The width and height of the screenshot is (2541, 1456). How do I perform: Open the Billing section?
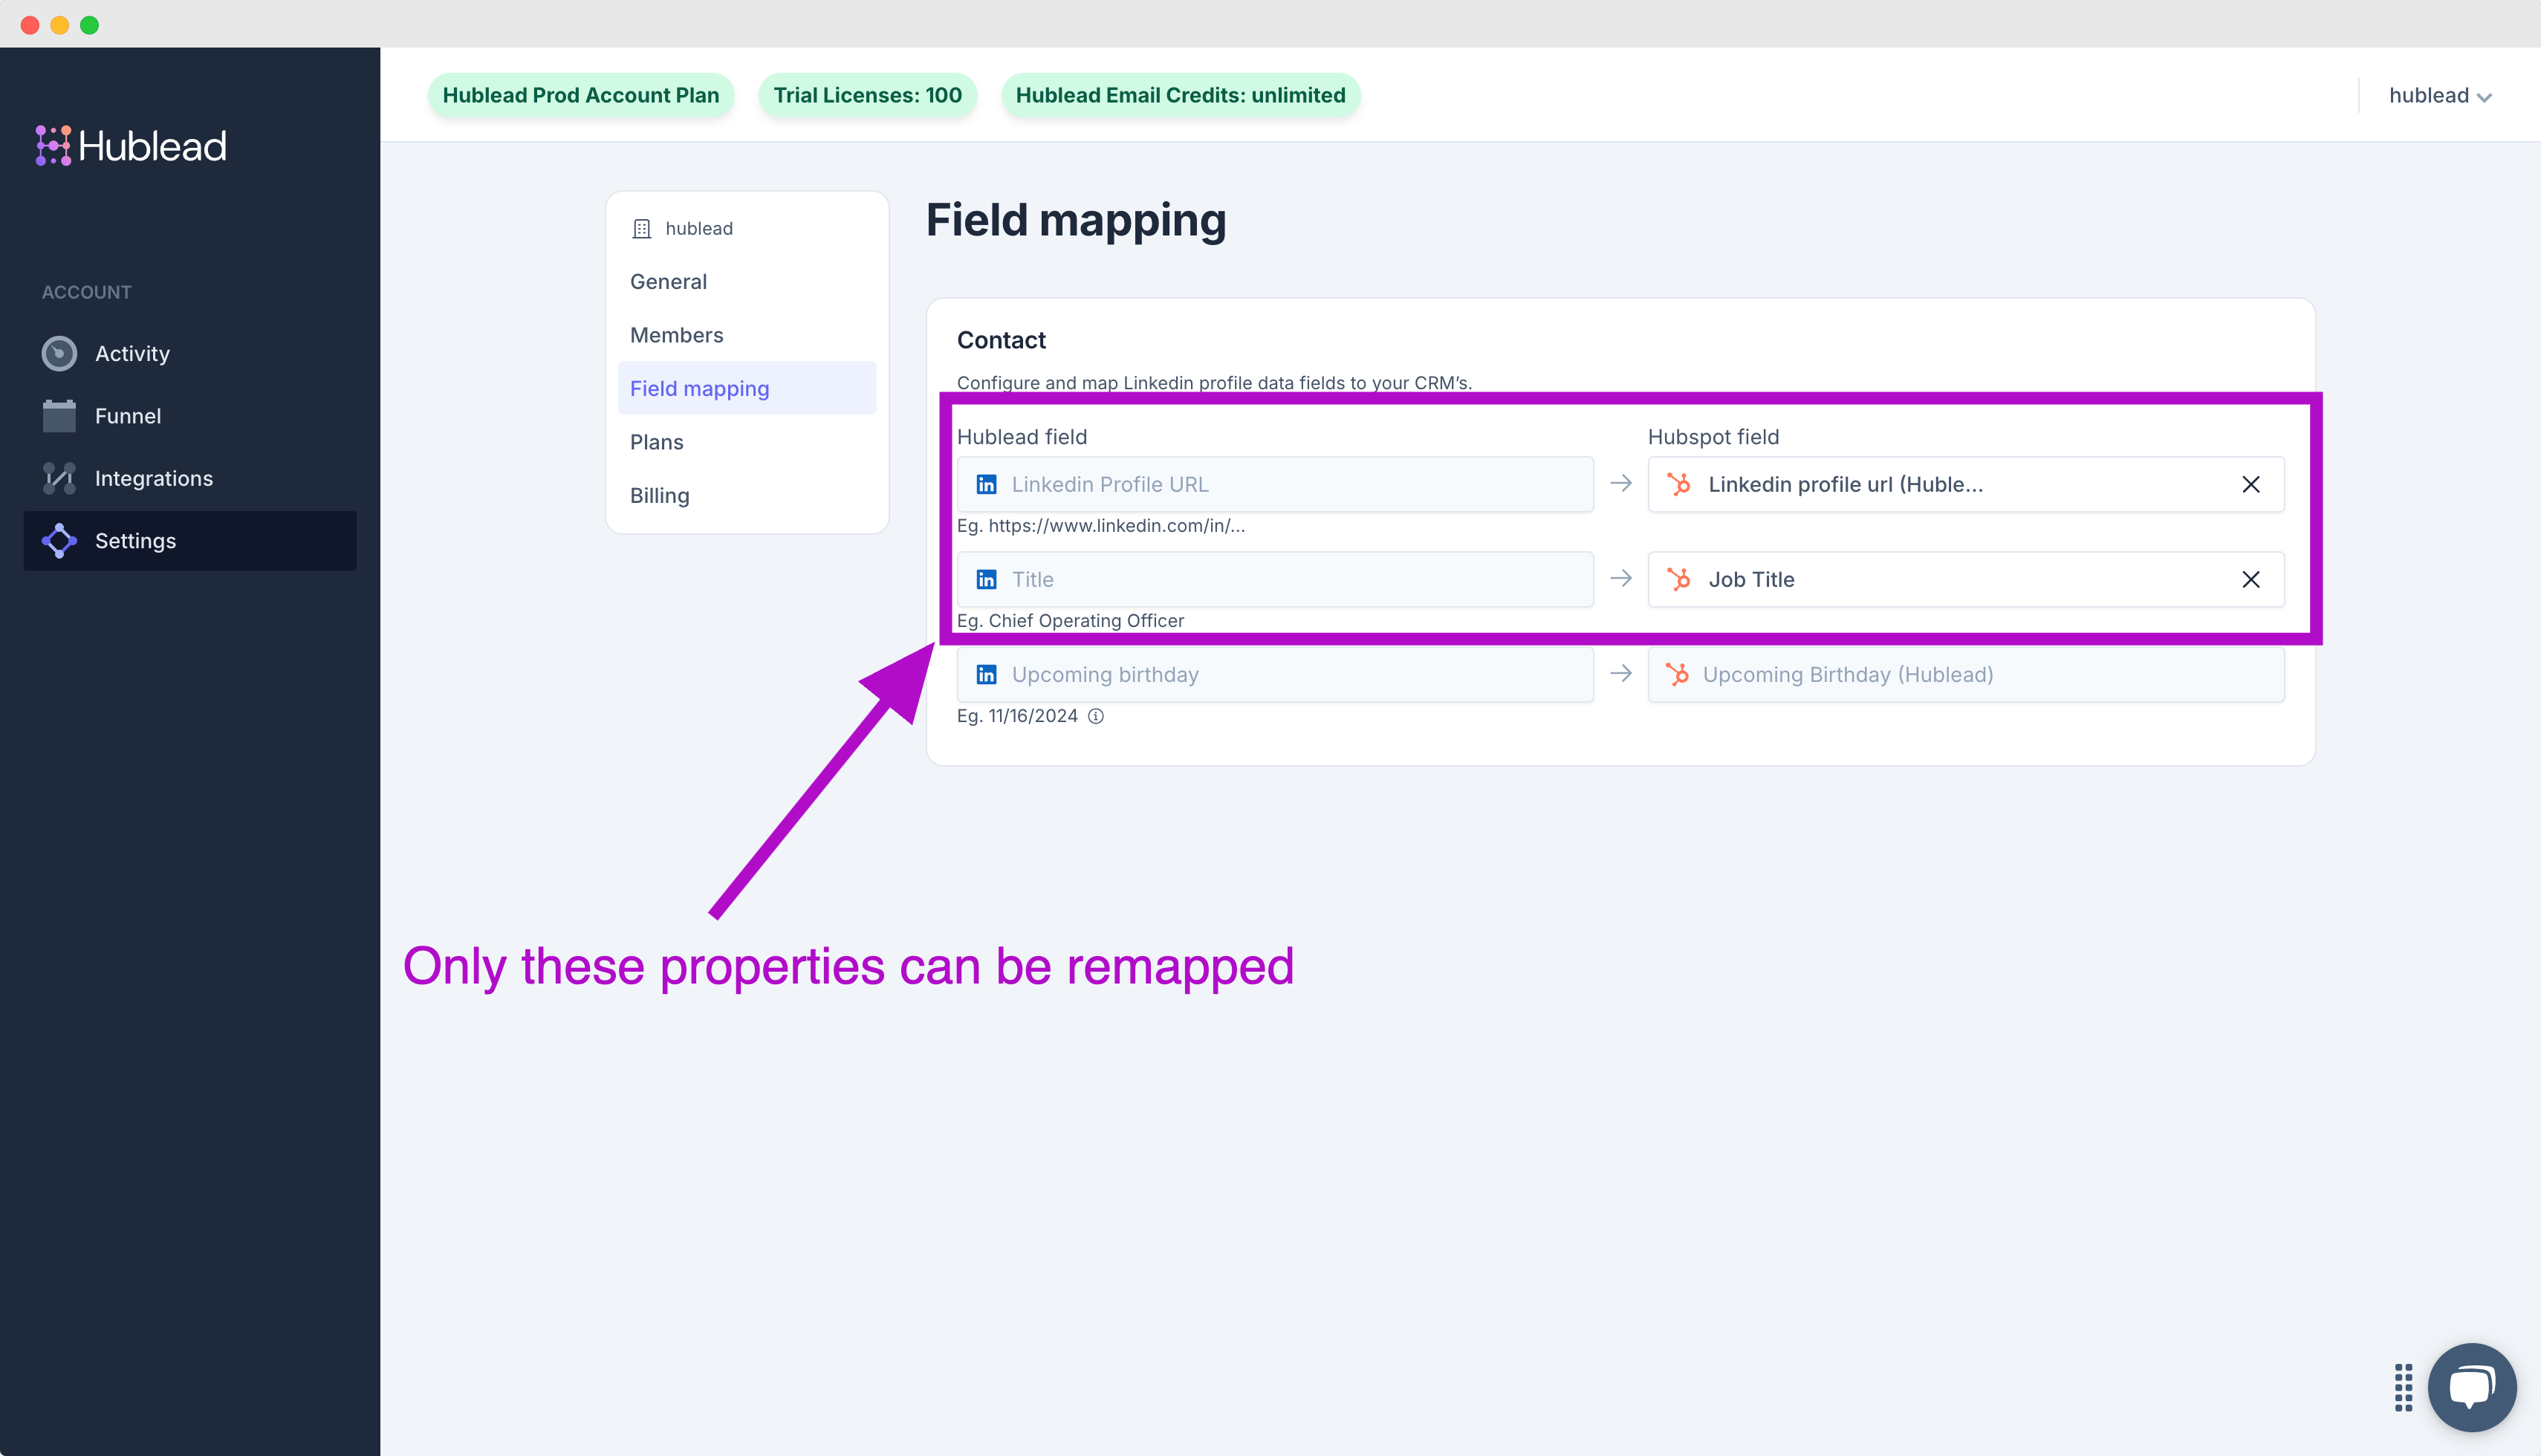point(659,496)
